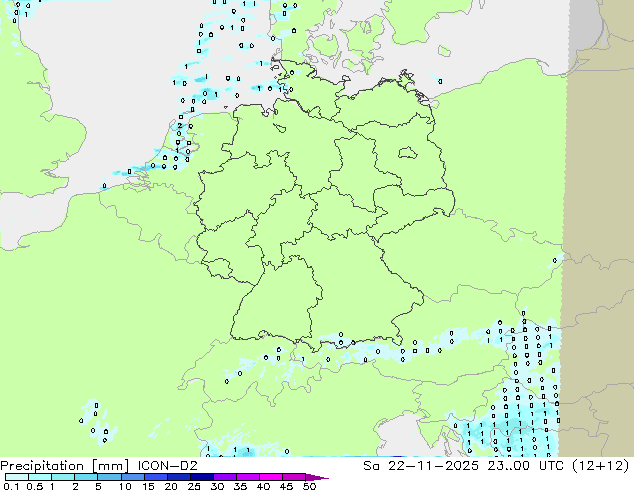
Task: Click the legend value label "0.5"
Action: point(34,486)
